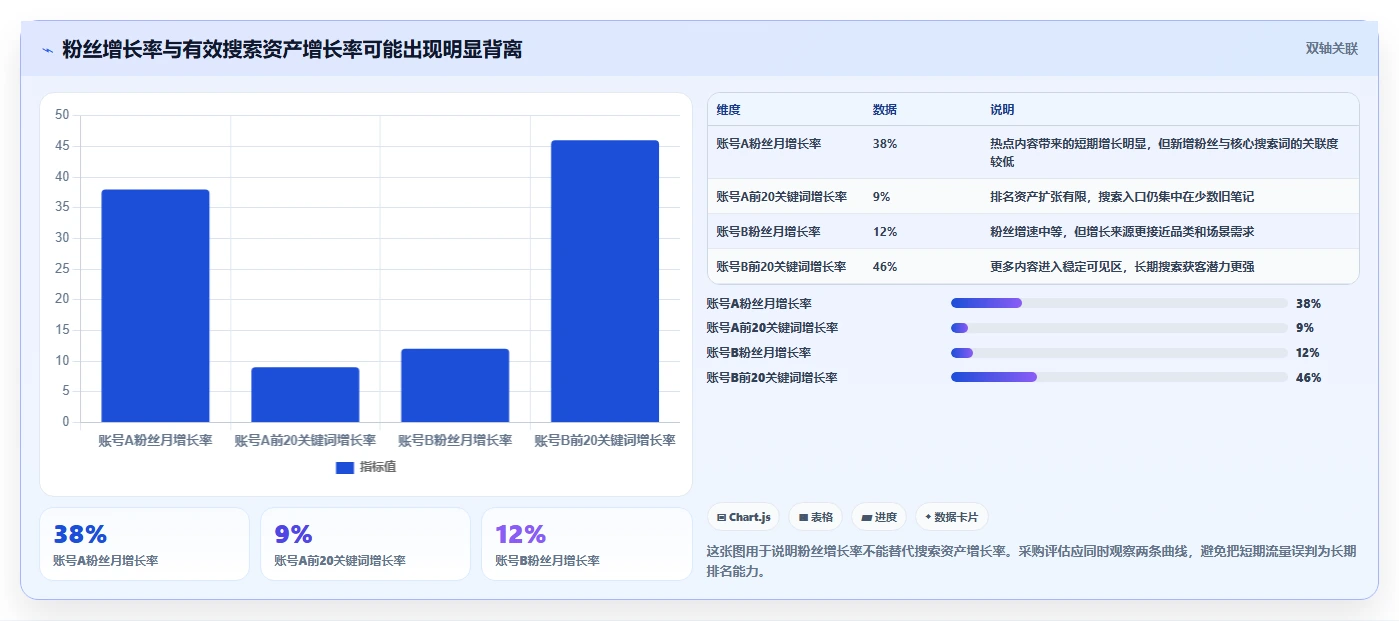Click the 12% cell in the table
The height and width of the screenshot is (621, 1399).
(x=885, y=232)
